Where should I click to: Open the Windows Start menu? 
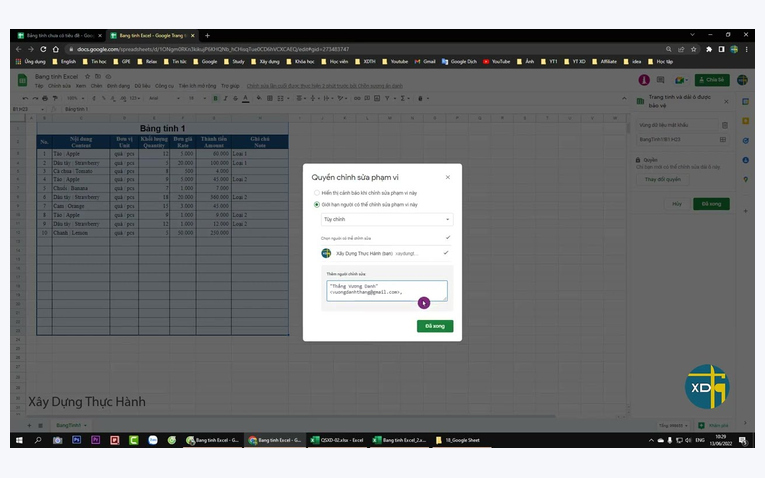pyautogui.click(x=19, y=440)
